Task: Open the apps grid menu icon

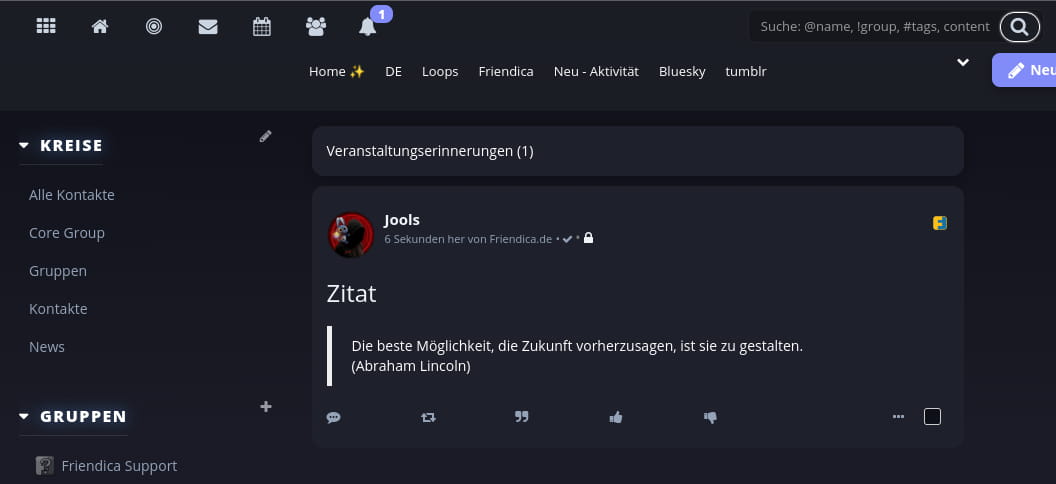Action: (46, 27)
